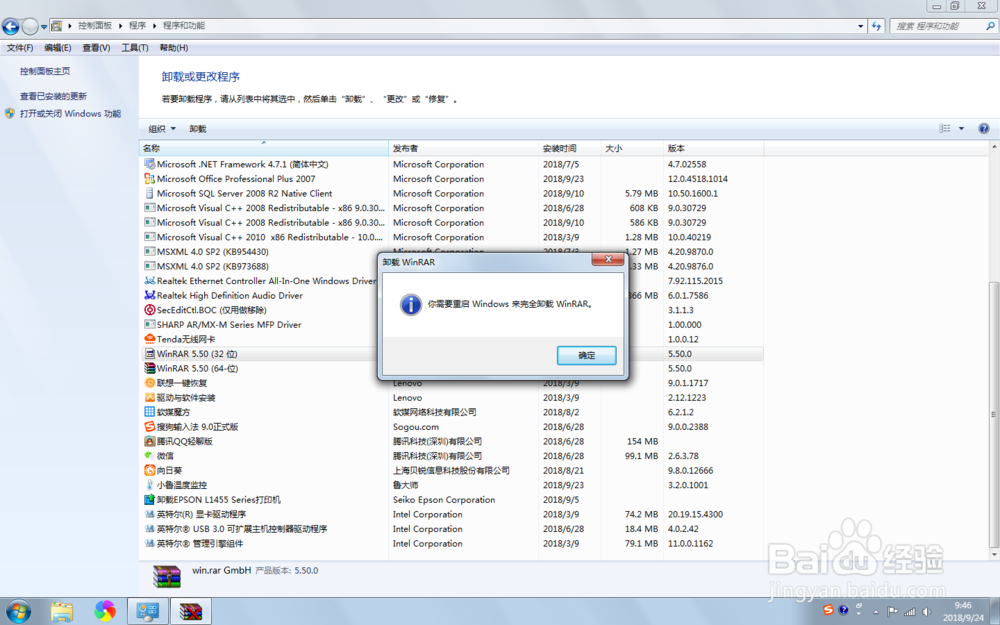Sort by 名称 column header
The image size is (1000, 625).
click(263, 149)
